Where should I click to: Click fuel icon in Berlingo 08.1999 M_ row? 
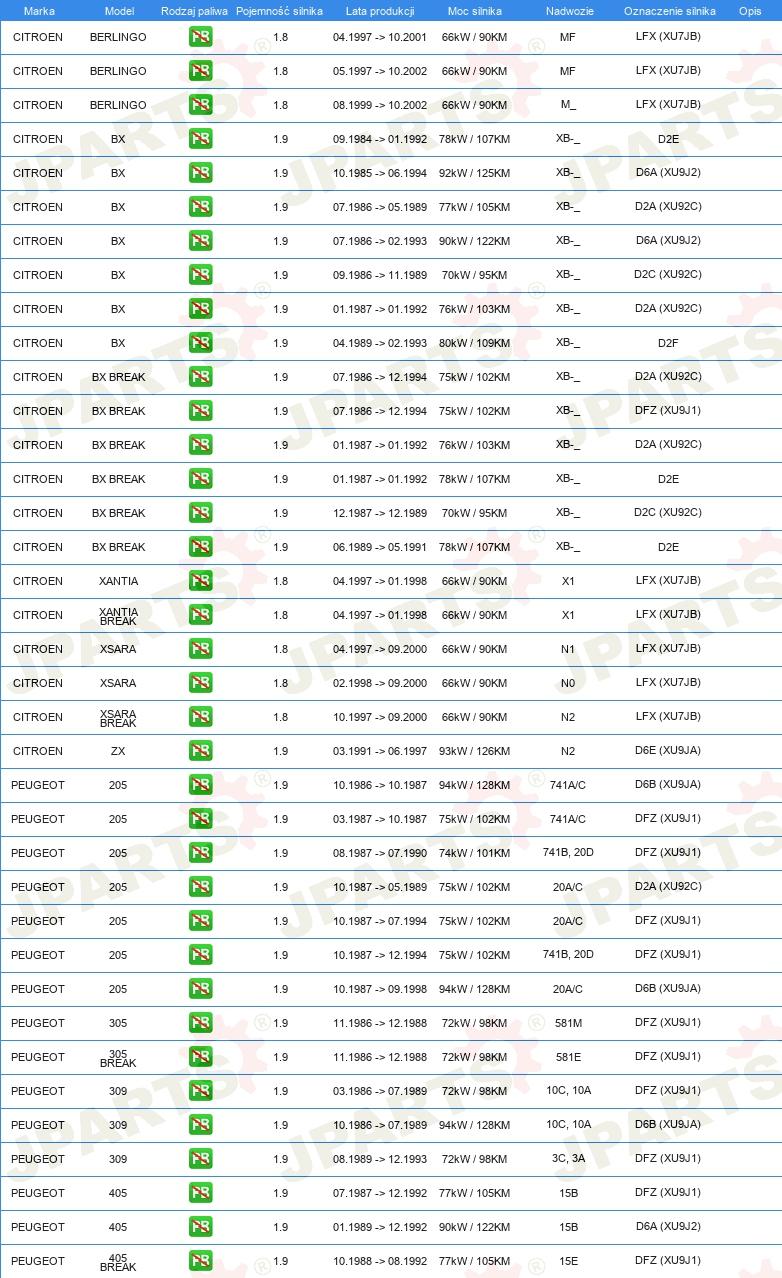(x=200, y=105)
